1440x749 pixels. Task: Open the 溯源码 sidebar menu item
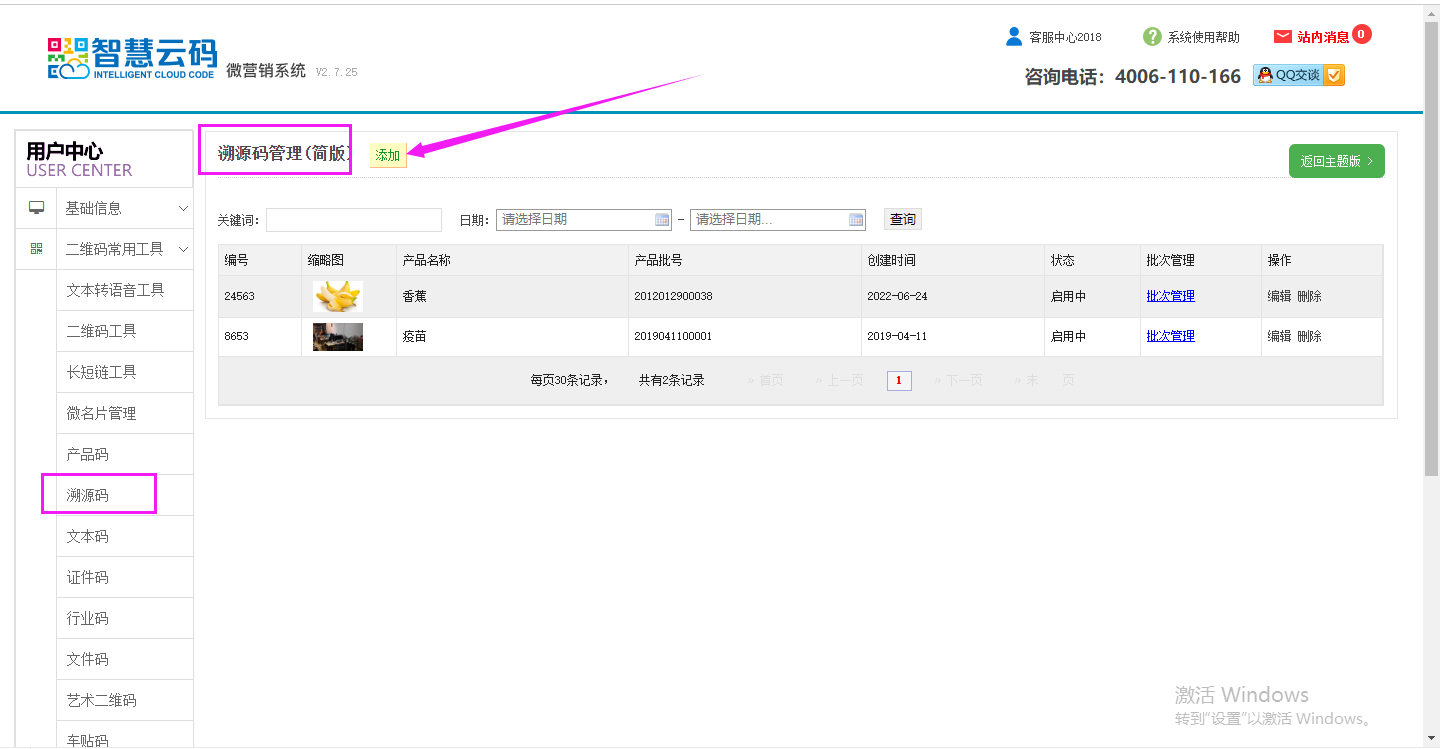(88, 495)
